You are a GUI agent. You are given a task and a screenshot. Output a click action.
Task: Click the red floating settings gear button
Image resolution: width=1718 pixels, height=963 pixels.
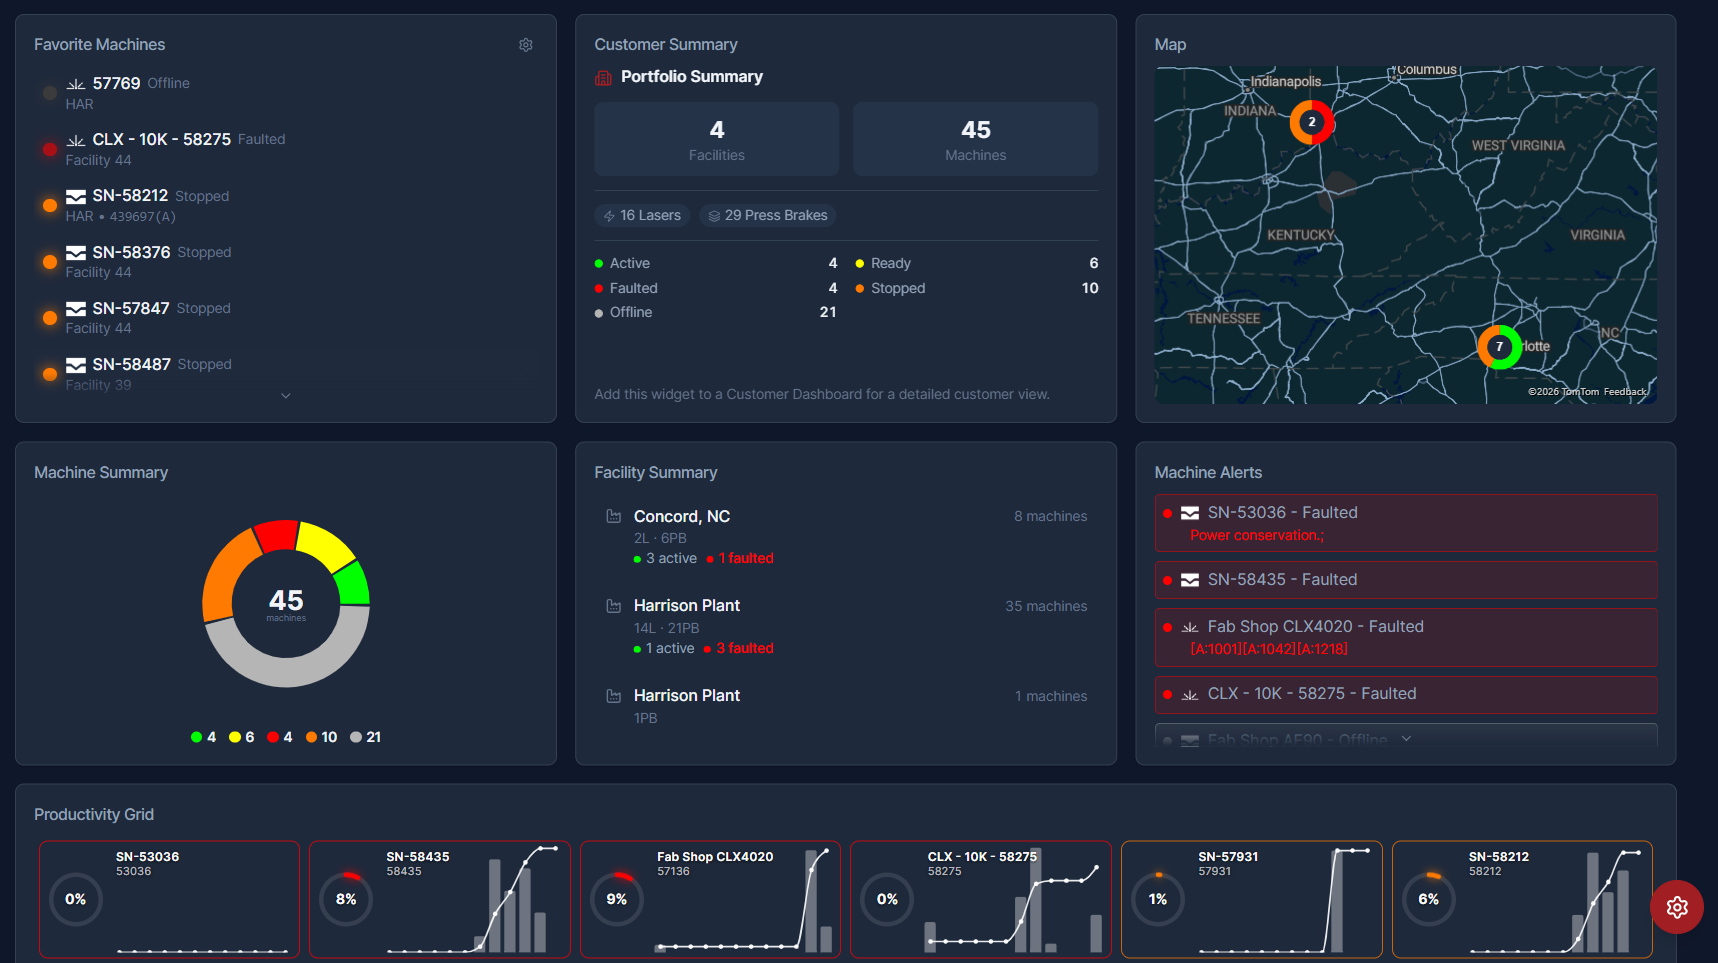(x=1677, y=907)
